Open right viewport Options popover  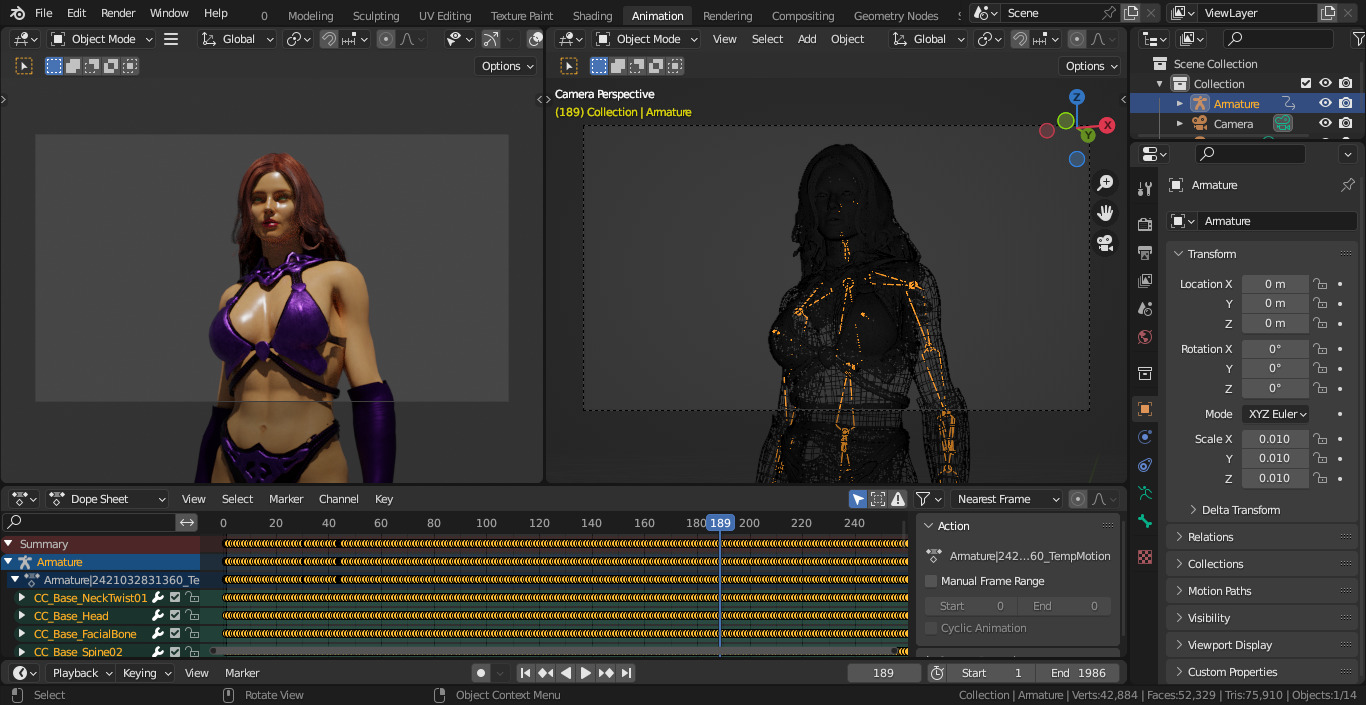pos(1091,66)
